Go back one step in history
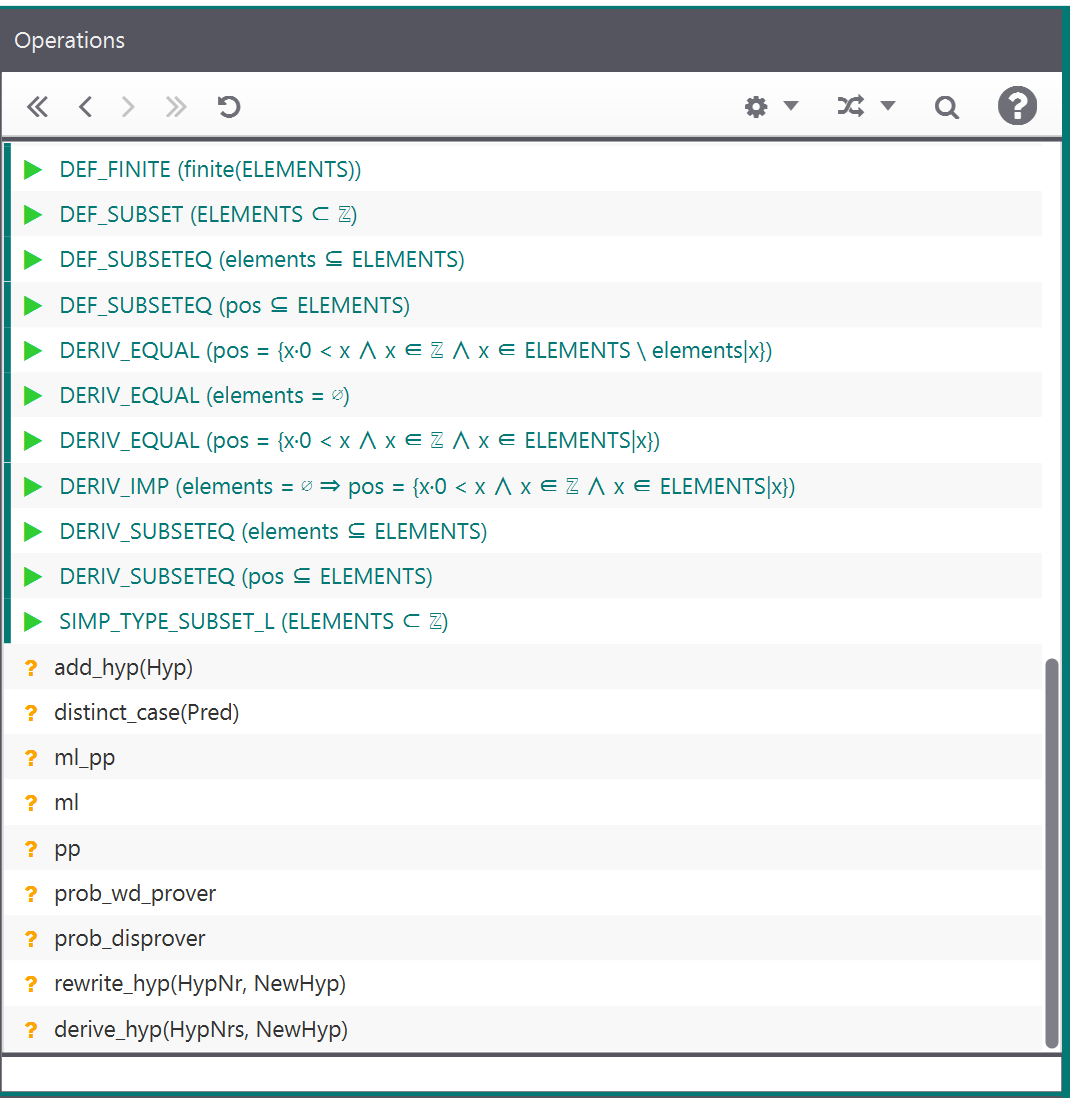Screen dimensions: 1070x1098 click(85, 107)
